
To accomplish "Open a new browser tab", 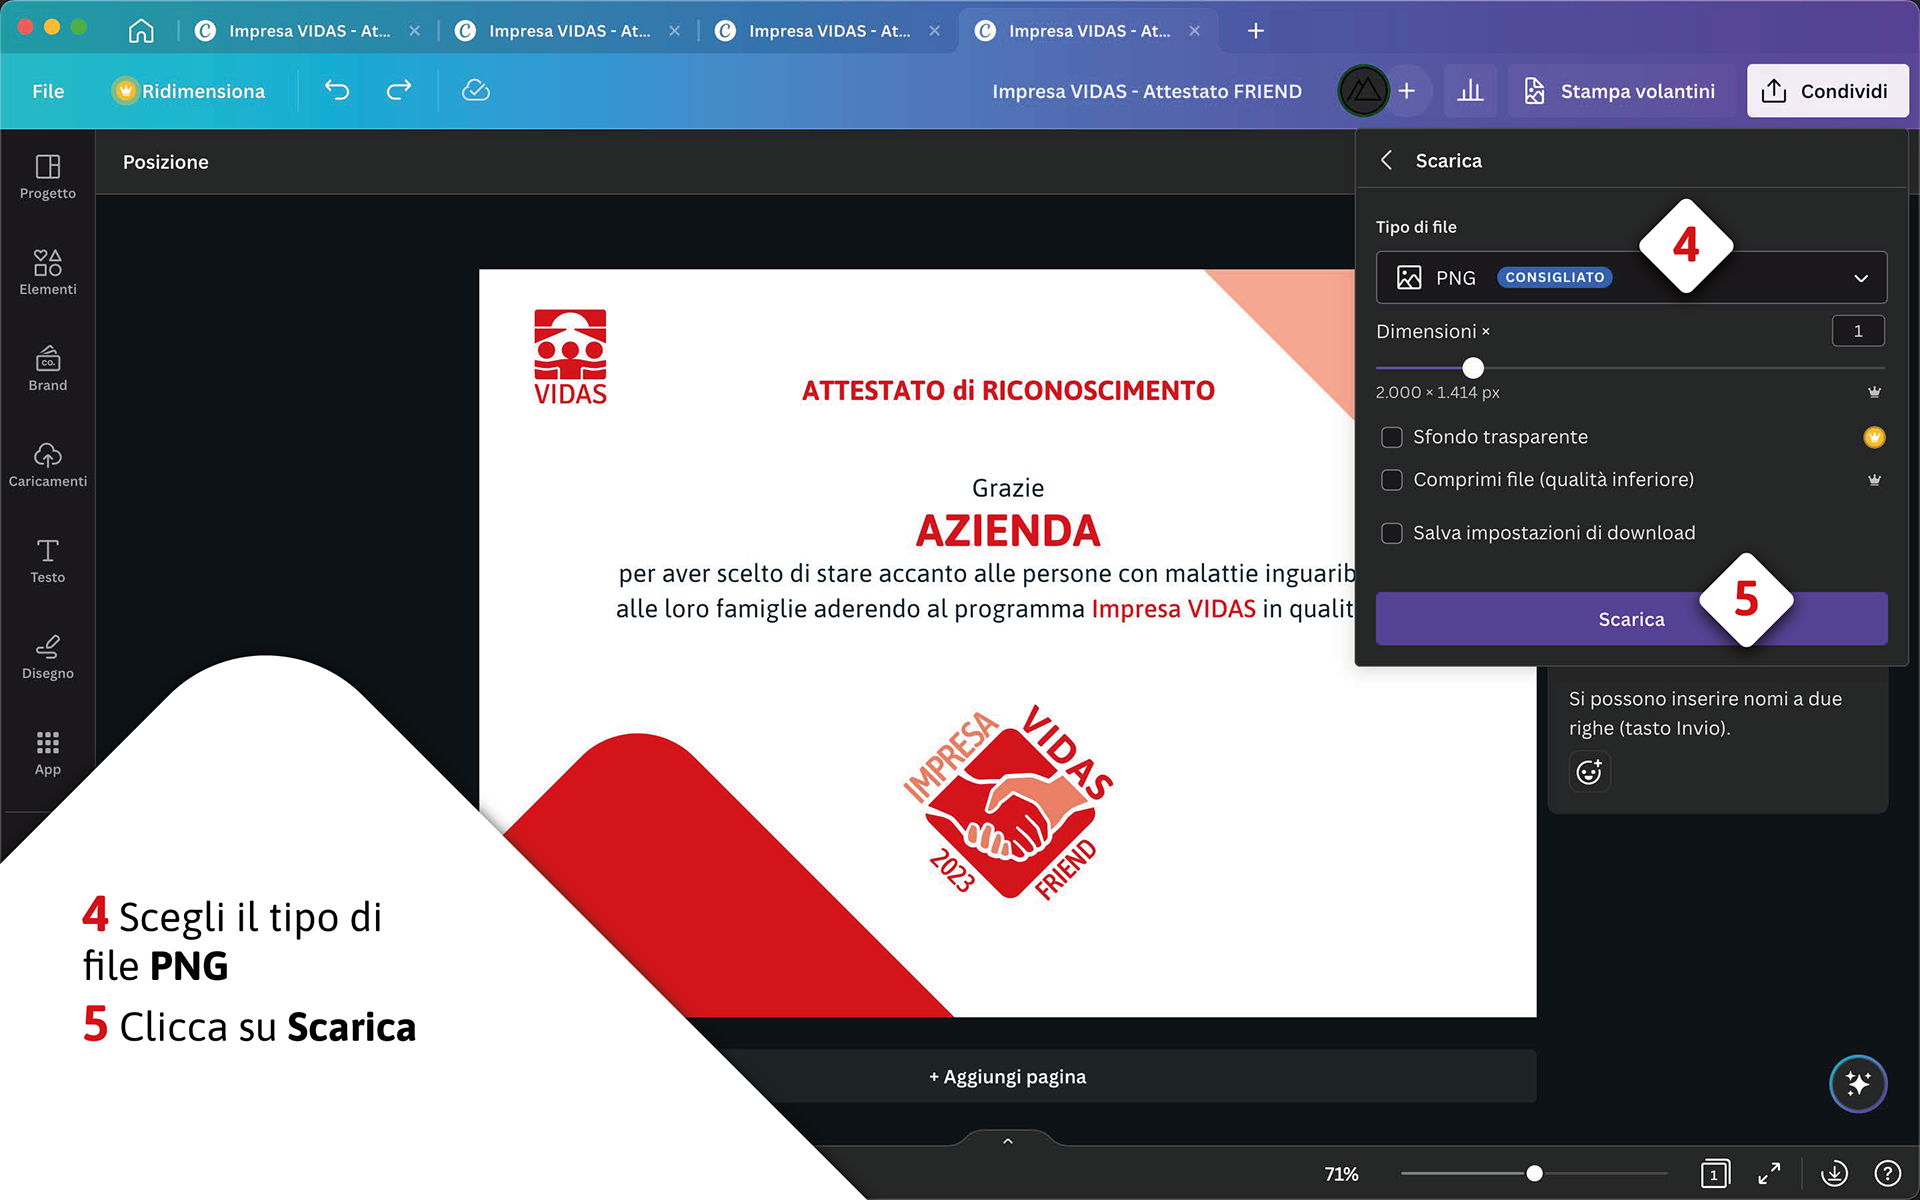I will [1256, 31].
